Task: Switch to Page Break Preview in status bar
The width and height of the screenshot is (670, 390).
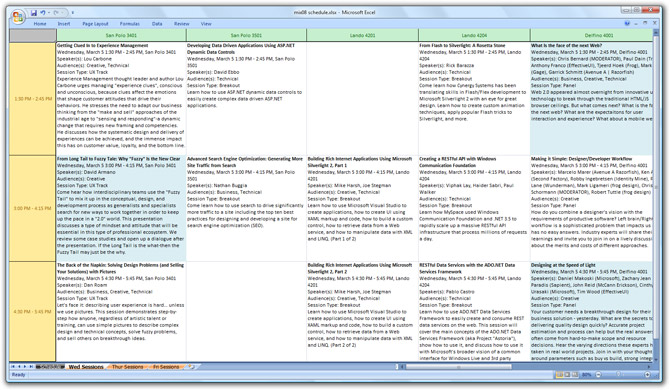Action: click(x=575, y=375)
